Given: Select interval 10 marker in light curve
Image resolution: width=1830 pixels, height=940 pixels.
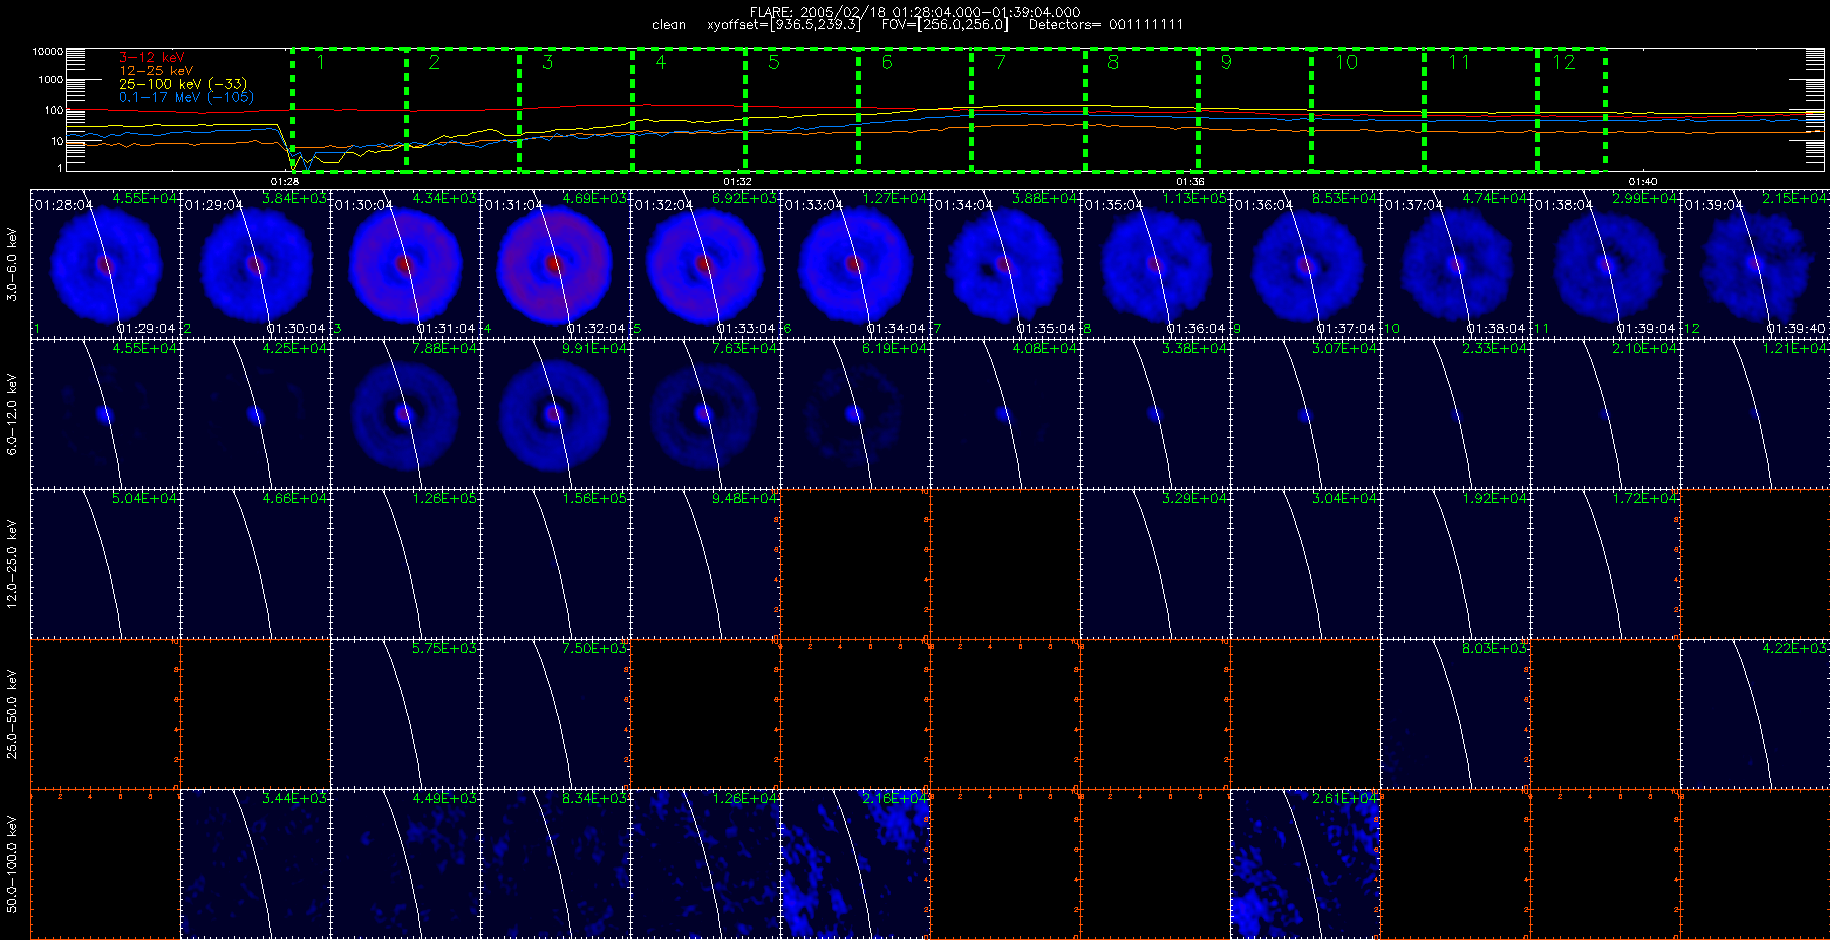Looking at the screenshot, I should point(1347,62).
